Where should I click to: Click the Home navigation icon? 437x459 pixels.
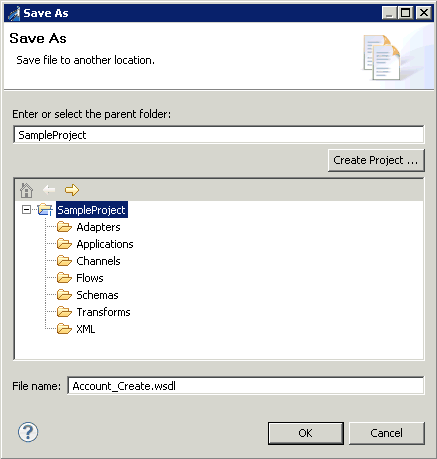26,190
